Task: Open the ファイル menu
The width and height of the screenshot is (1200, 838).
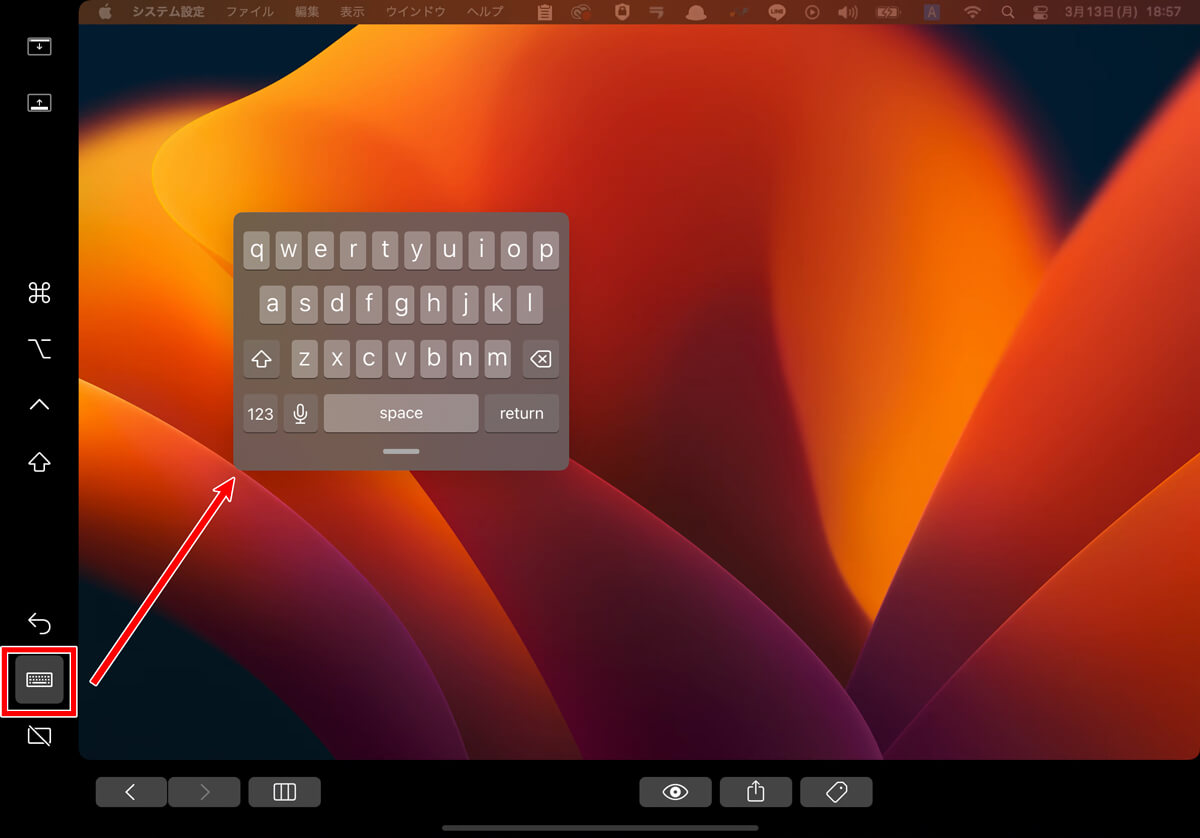Action: point(250,12)
